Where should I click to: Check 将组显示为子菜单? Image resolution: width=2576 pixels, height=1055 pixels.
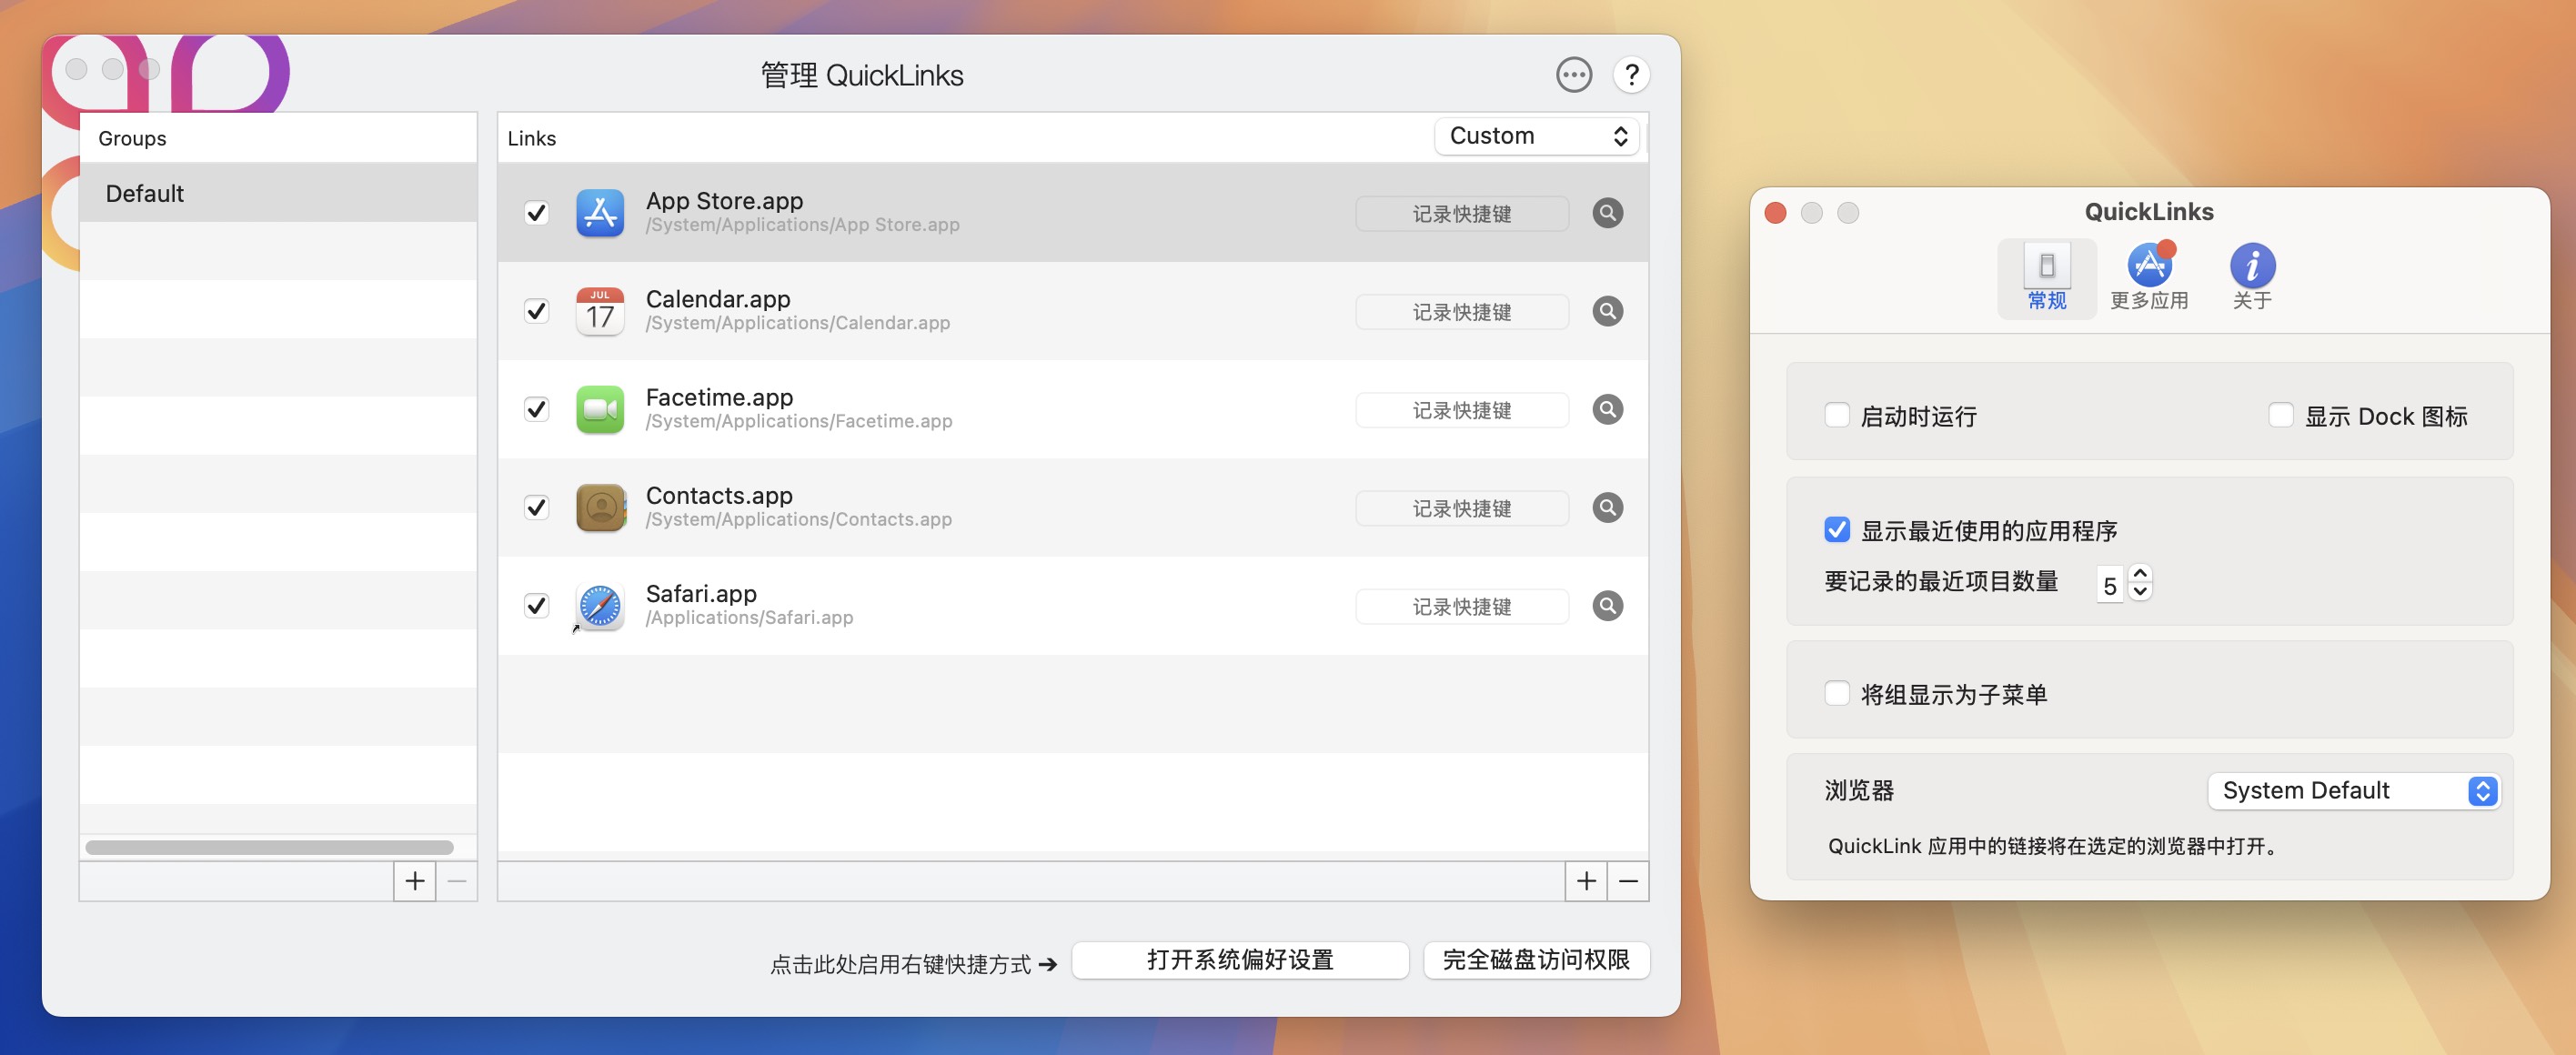[x=1837, y=693]
